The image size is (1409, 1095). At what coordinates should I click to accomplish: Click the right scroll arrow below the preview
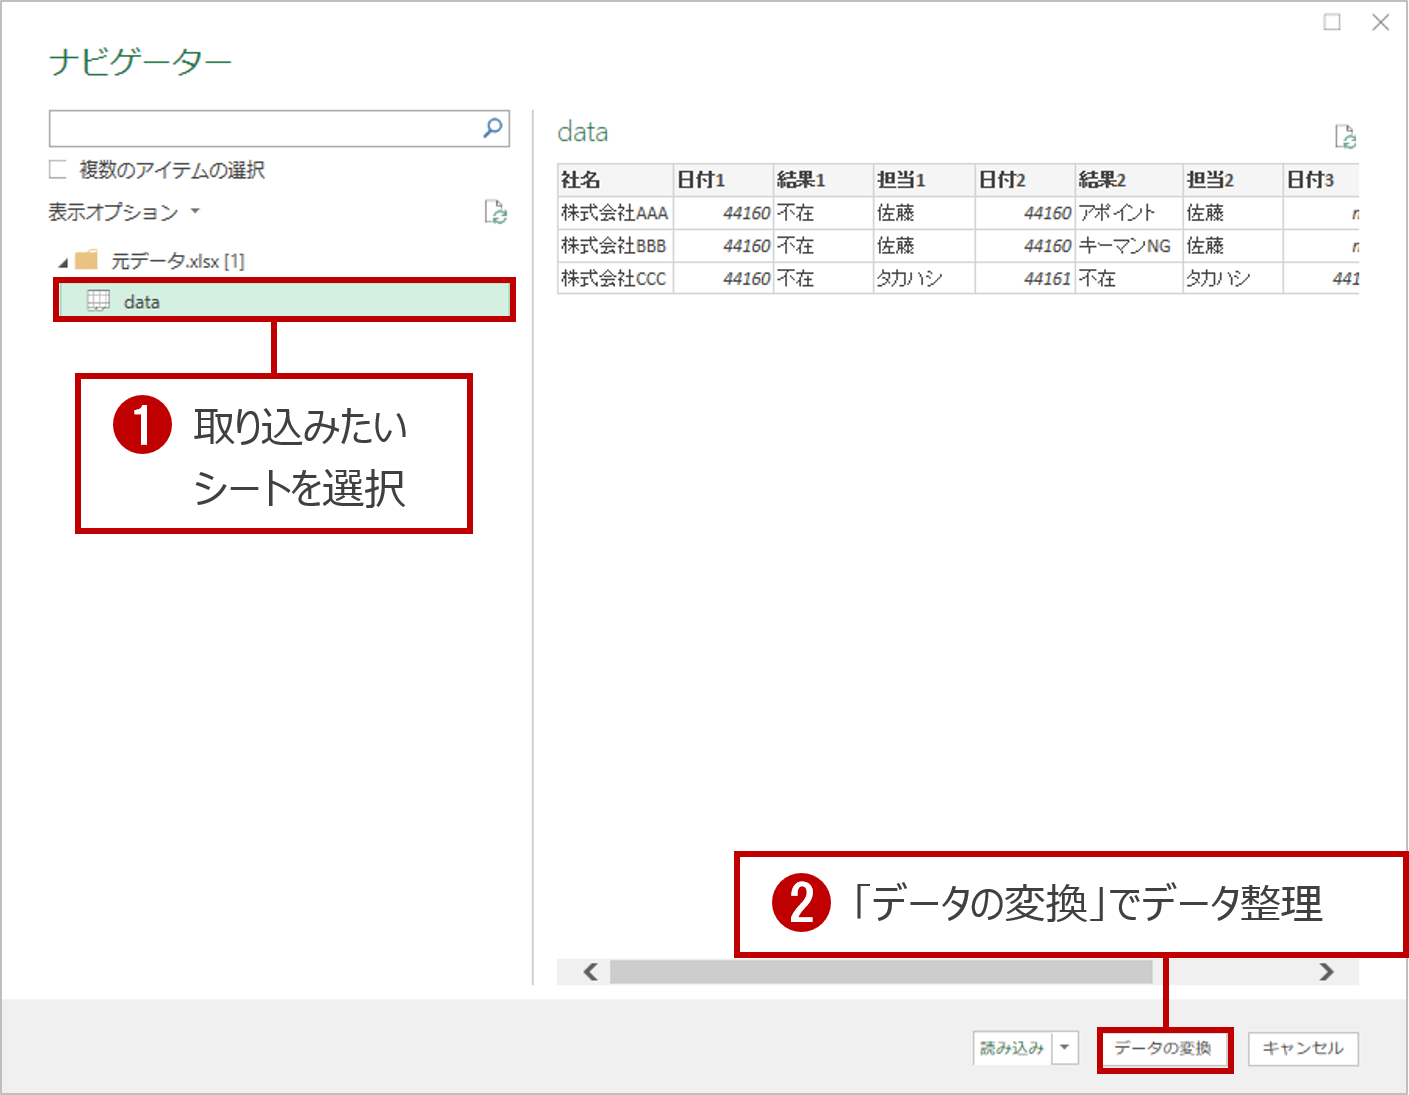[1327, 971]
